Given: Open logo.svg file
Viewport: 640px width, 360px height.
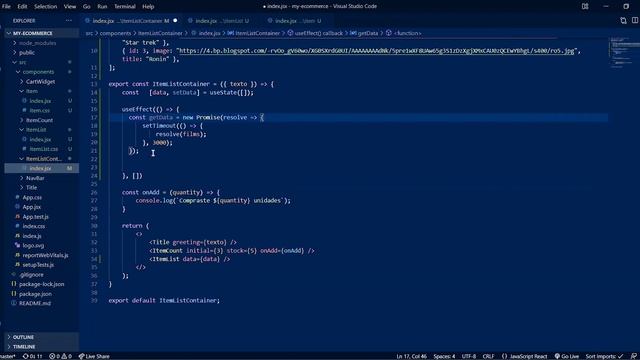Looking at the screenshot, I should tap(33, 245).
